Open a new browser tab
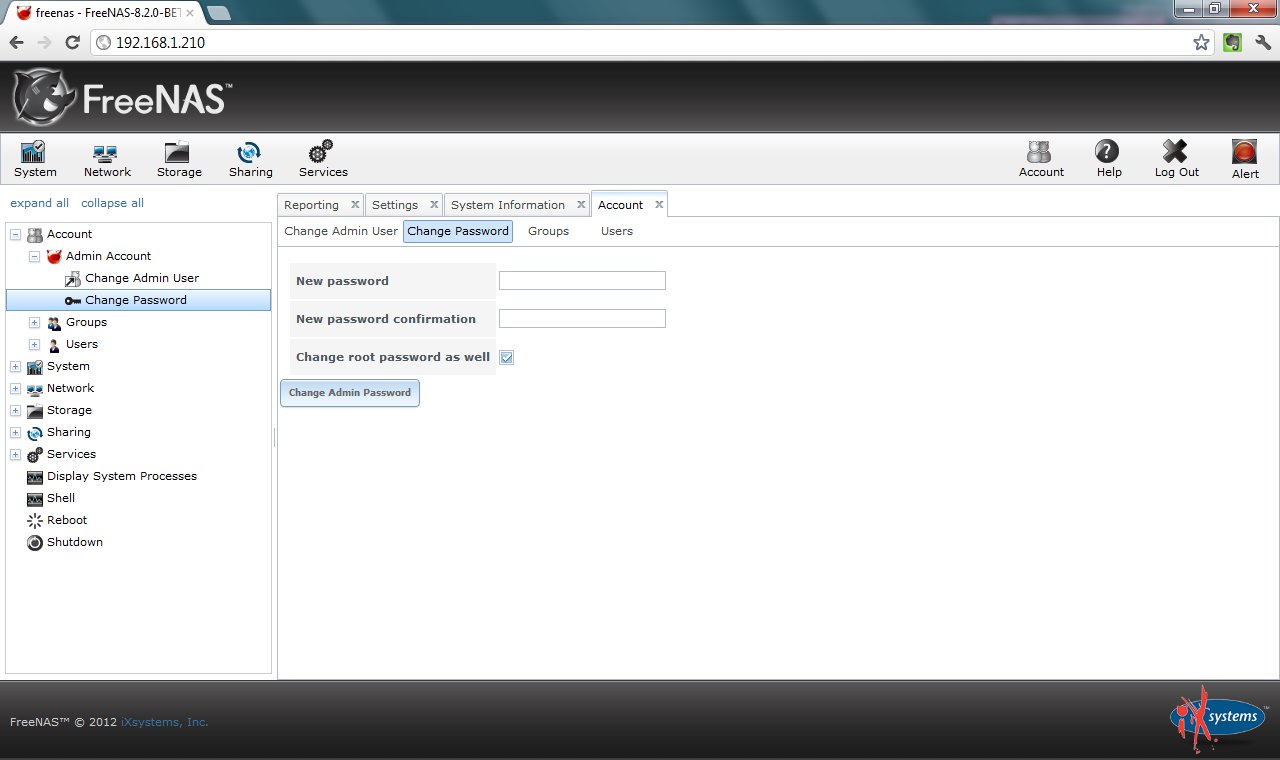Viewport: 1280px width, 760px height. point(218,13)
